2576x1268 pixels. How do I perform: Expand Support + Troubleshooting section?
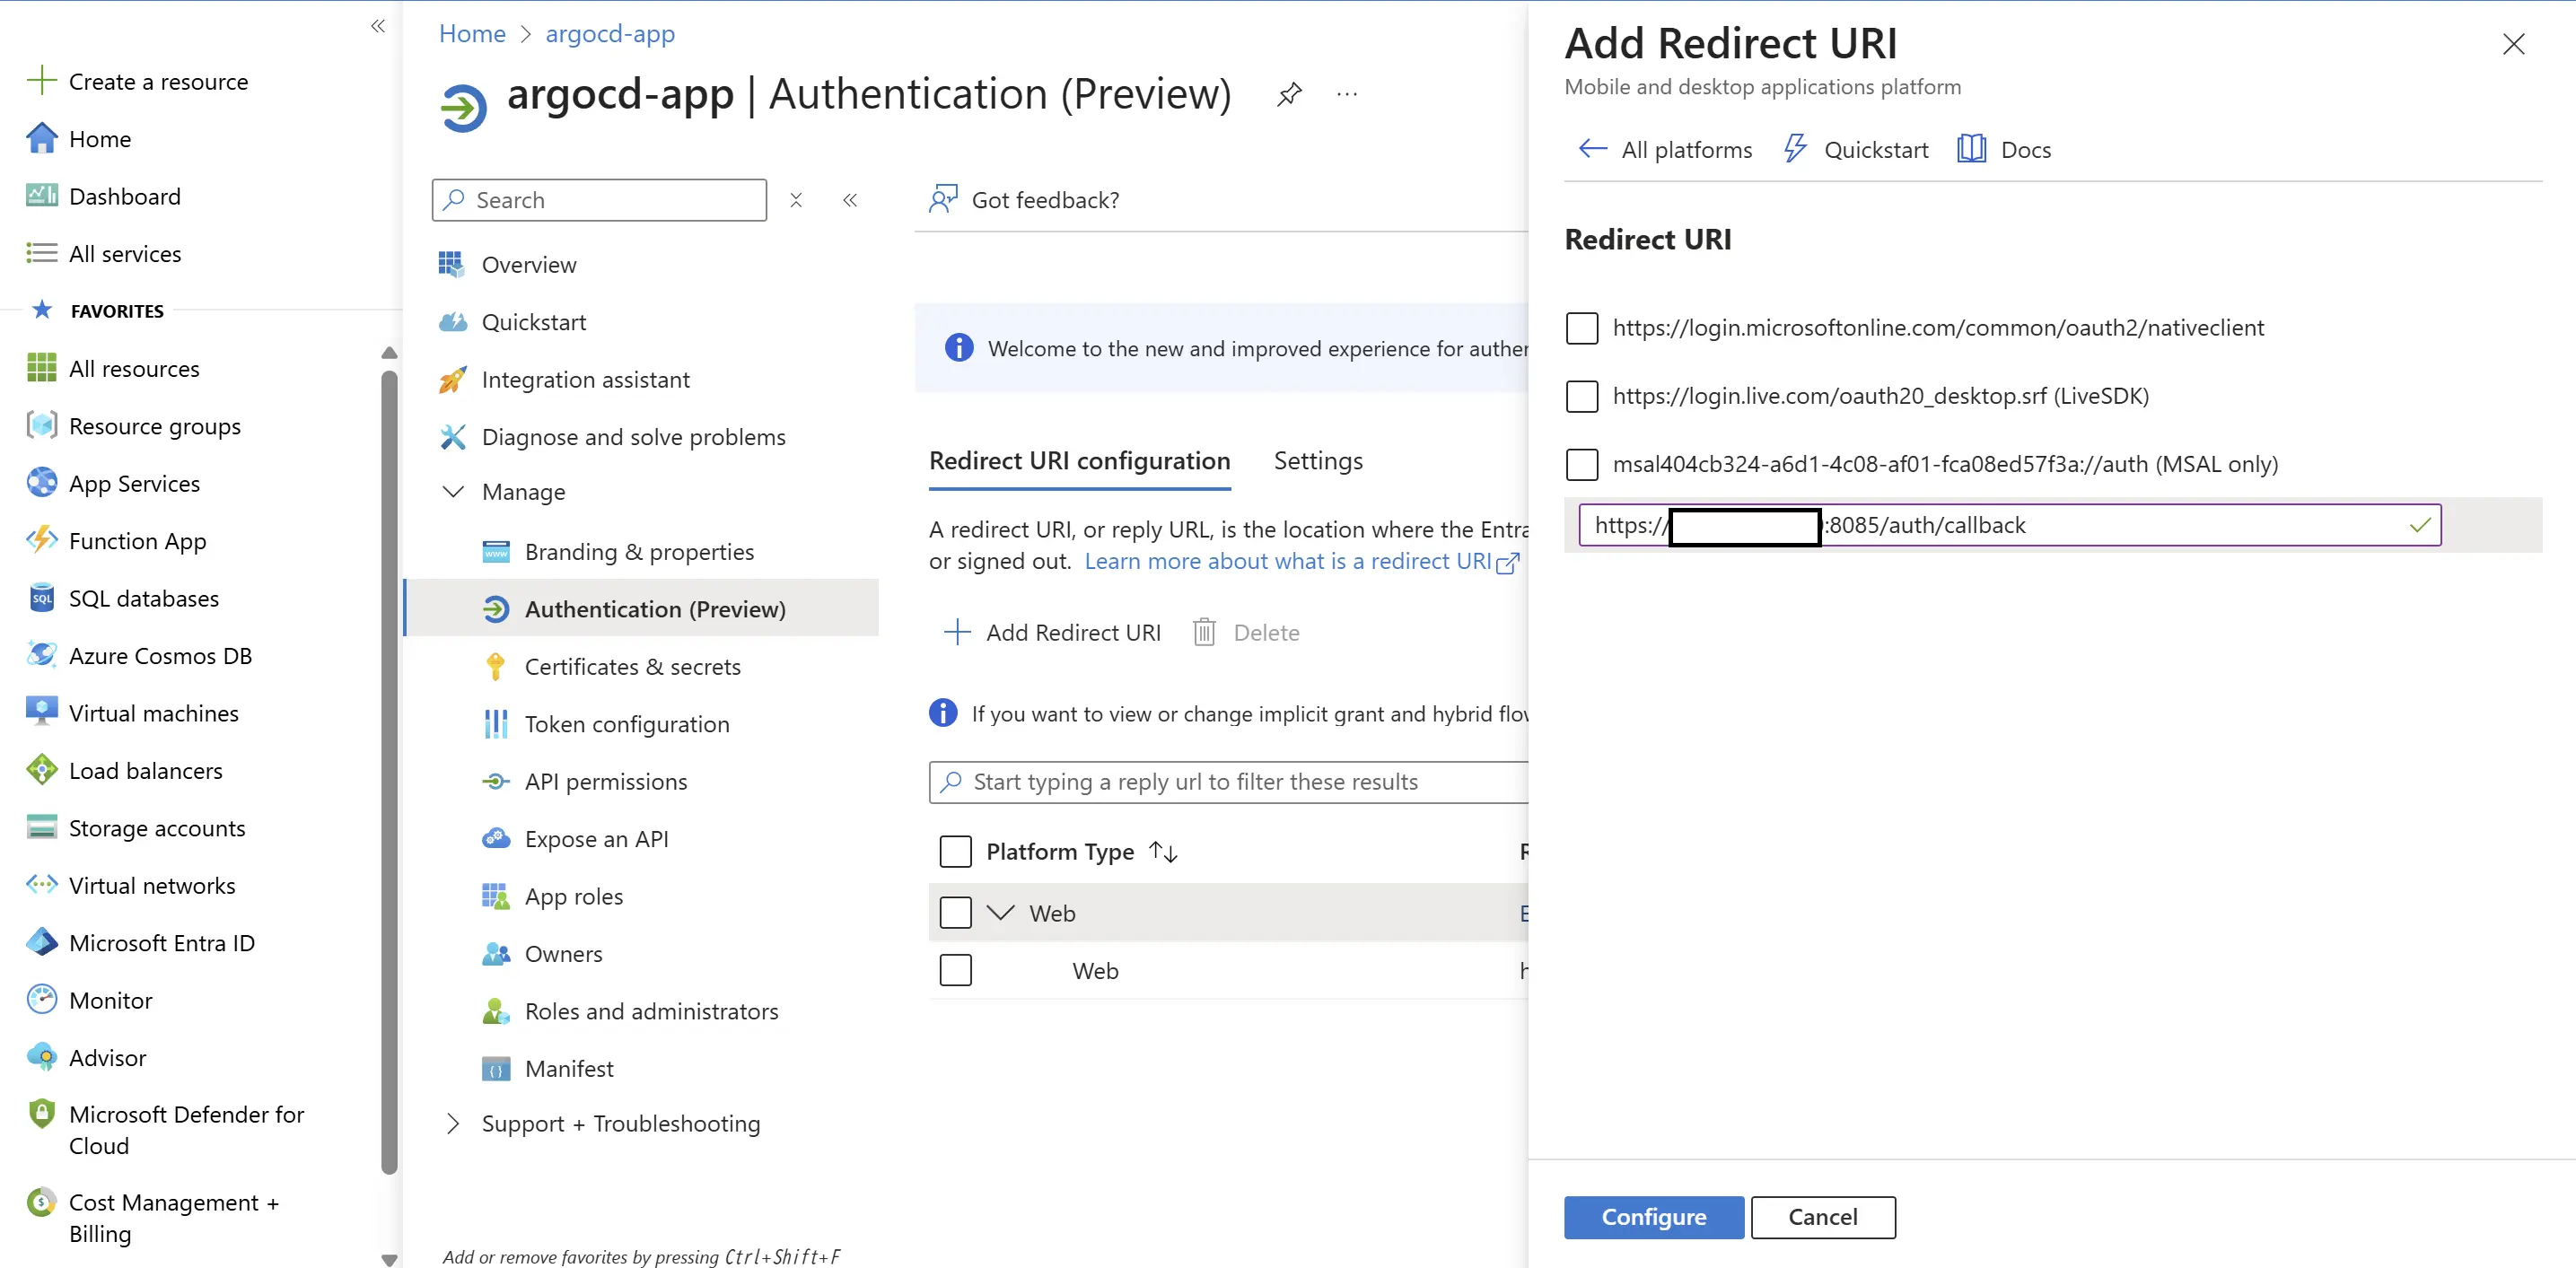click(x=453, y=1123)
